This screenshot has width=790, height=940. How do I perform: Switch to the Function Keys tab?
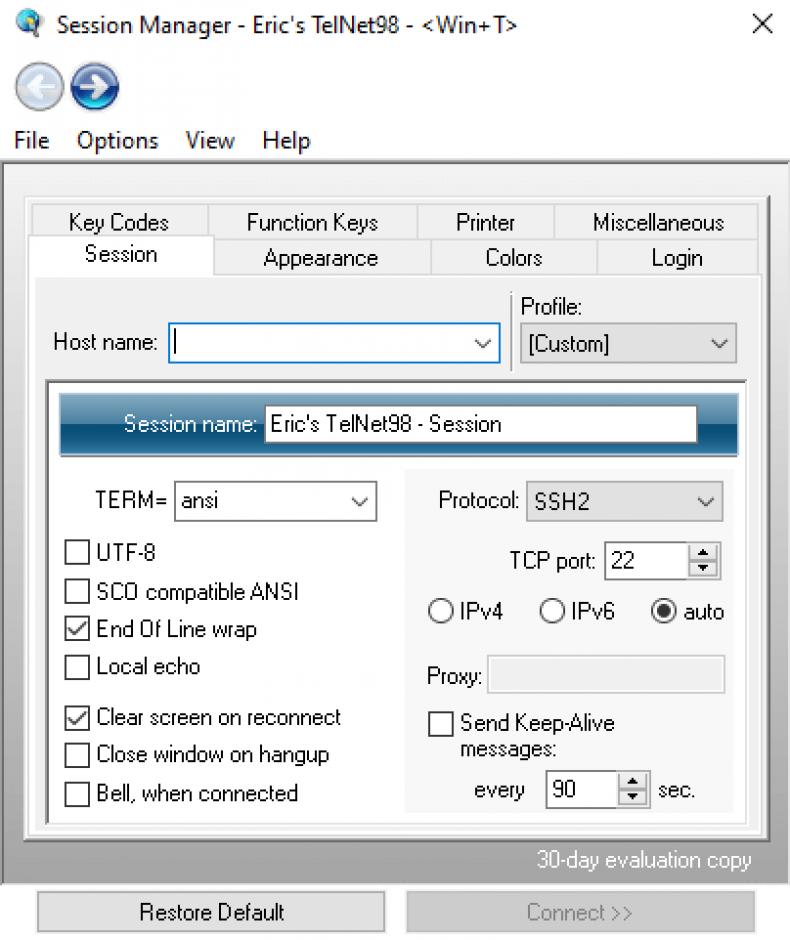click(x=312, y=222)
